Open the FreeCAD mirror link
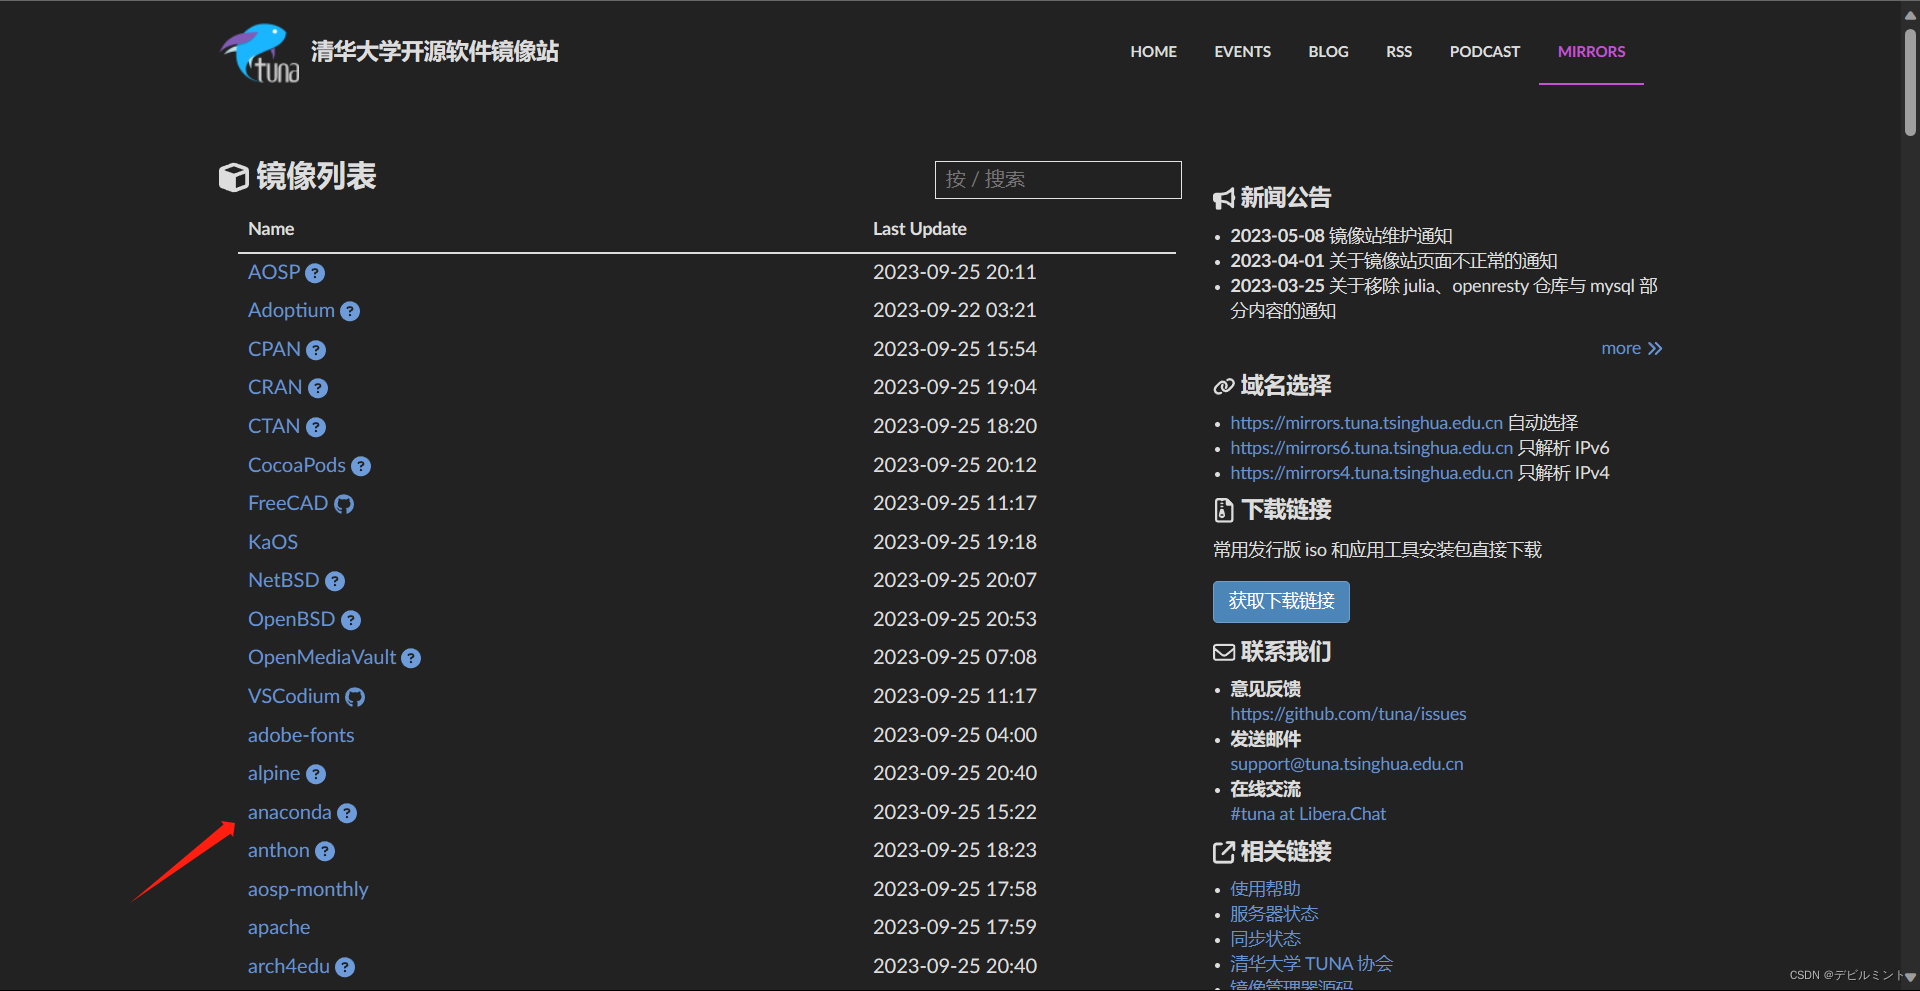 pos(288,503)
